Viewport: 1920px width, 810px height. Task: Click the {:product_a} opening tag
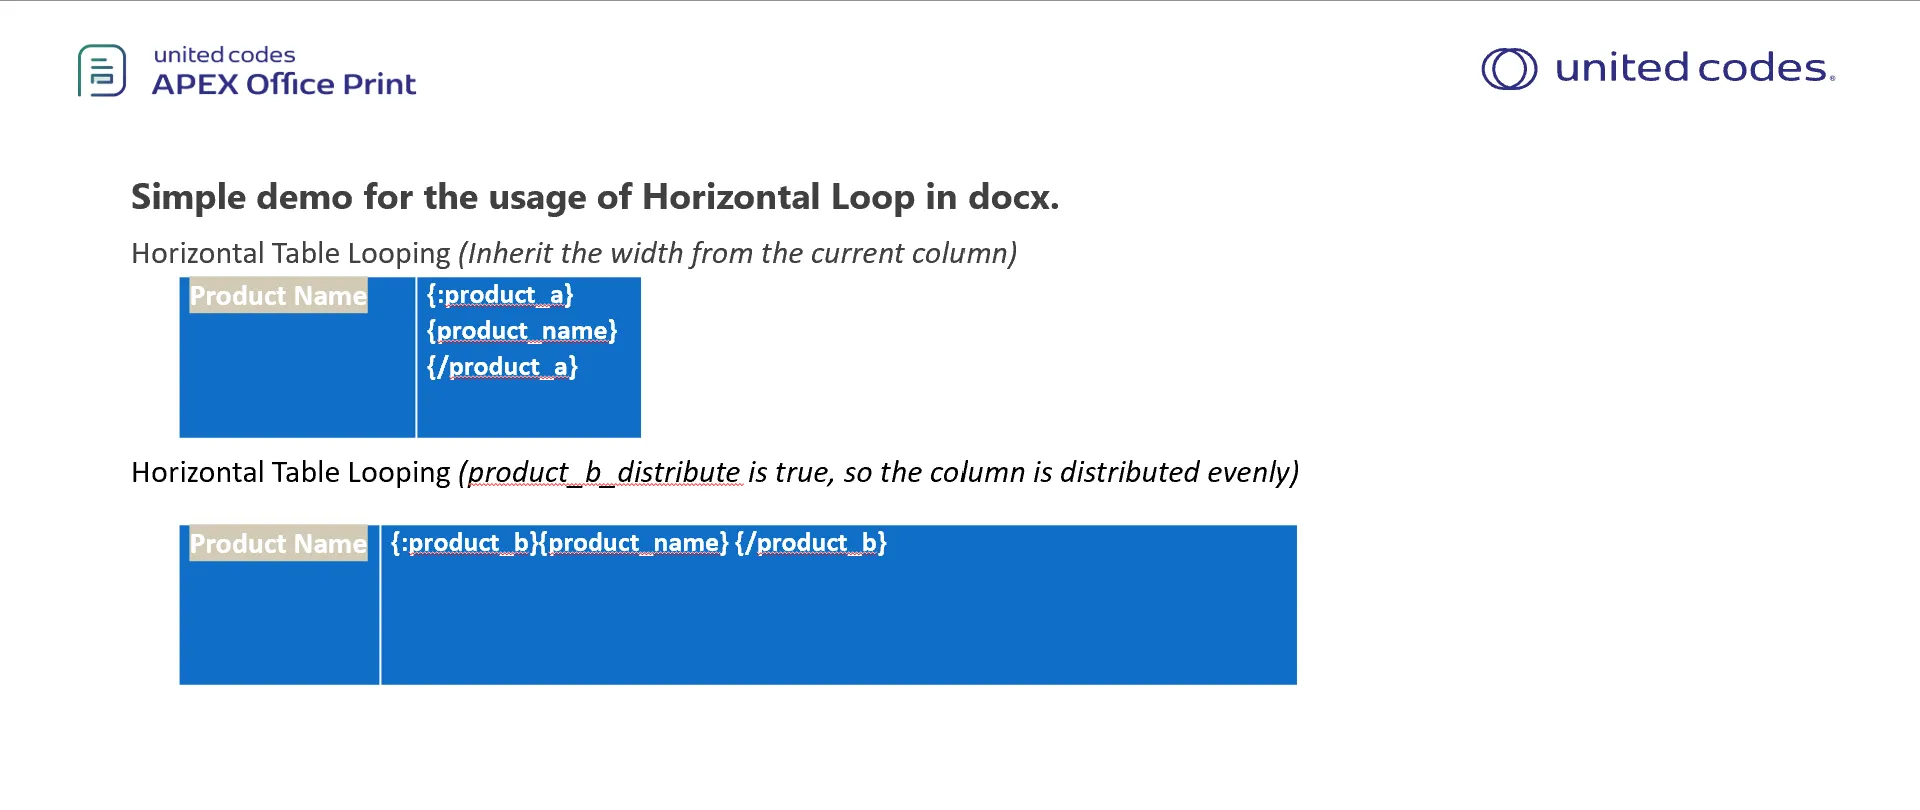pyautogui.click(x=500, y=295)
